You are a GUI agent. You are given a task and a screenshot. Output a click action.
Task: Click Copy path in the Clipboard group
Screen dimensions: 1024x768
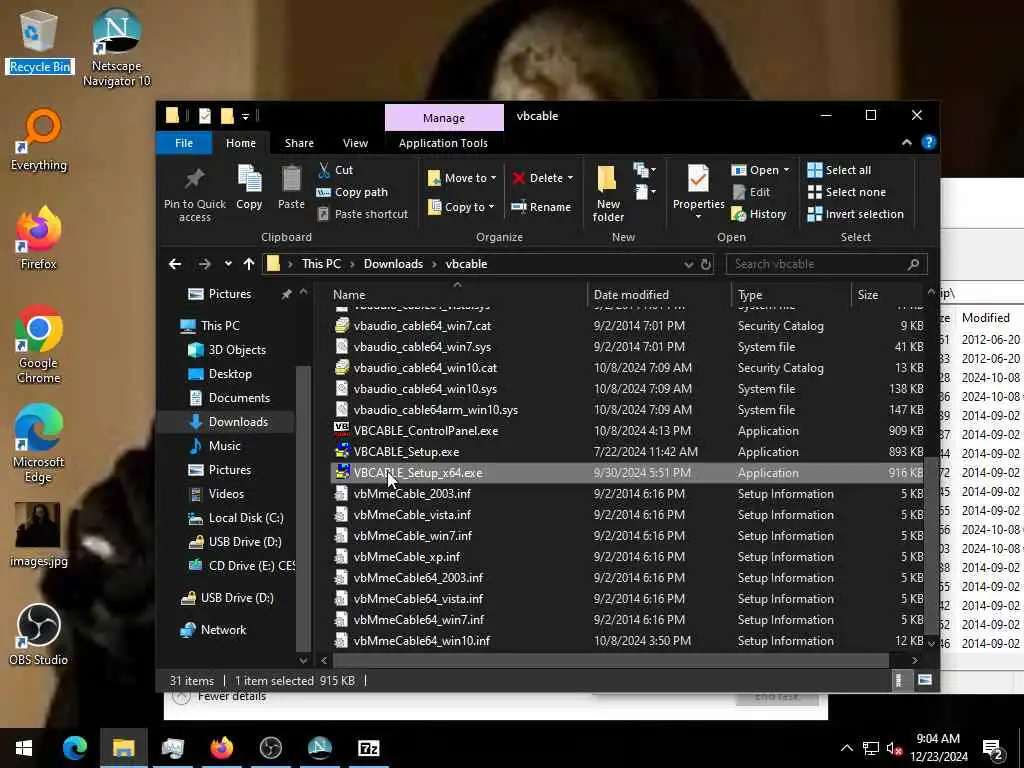click(x=352, y=192)
